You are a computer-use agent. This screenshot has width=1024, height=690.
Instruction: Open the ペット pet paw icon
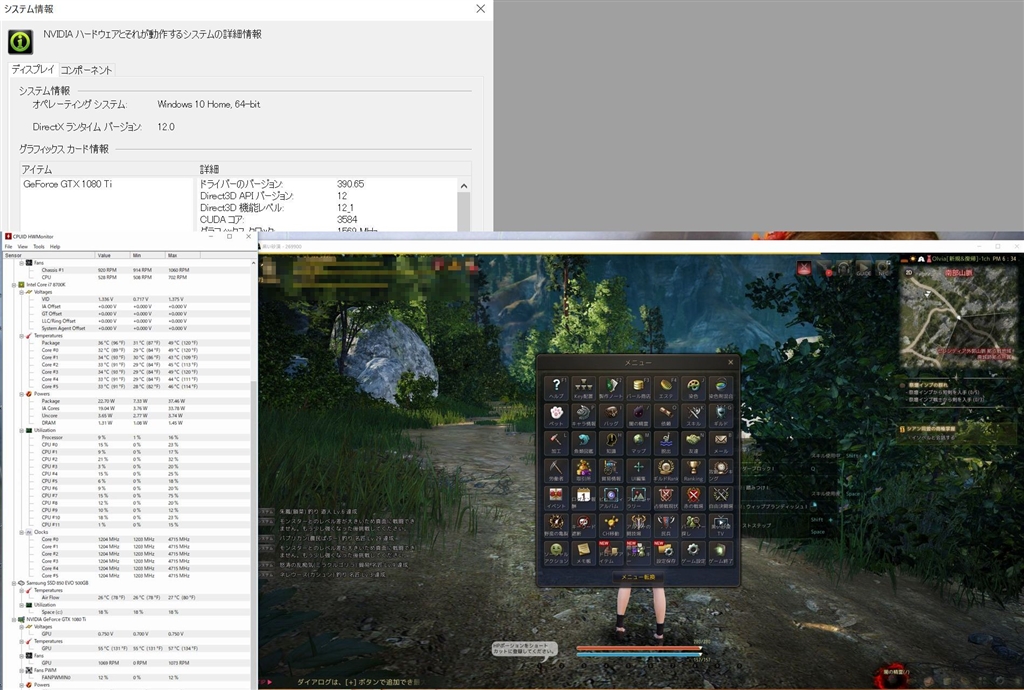coord(556,415)
